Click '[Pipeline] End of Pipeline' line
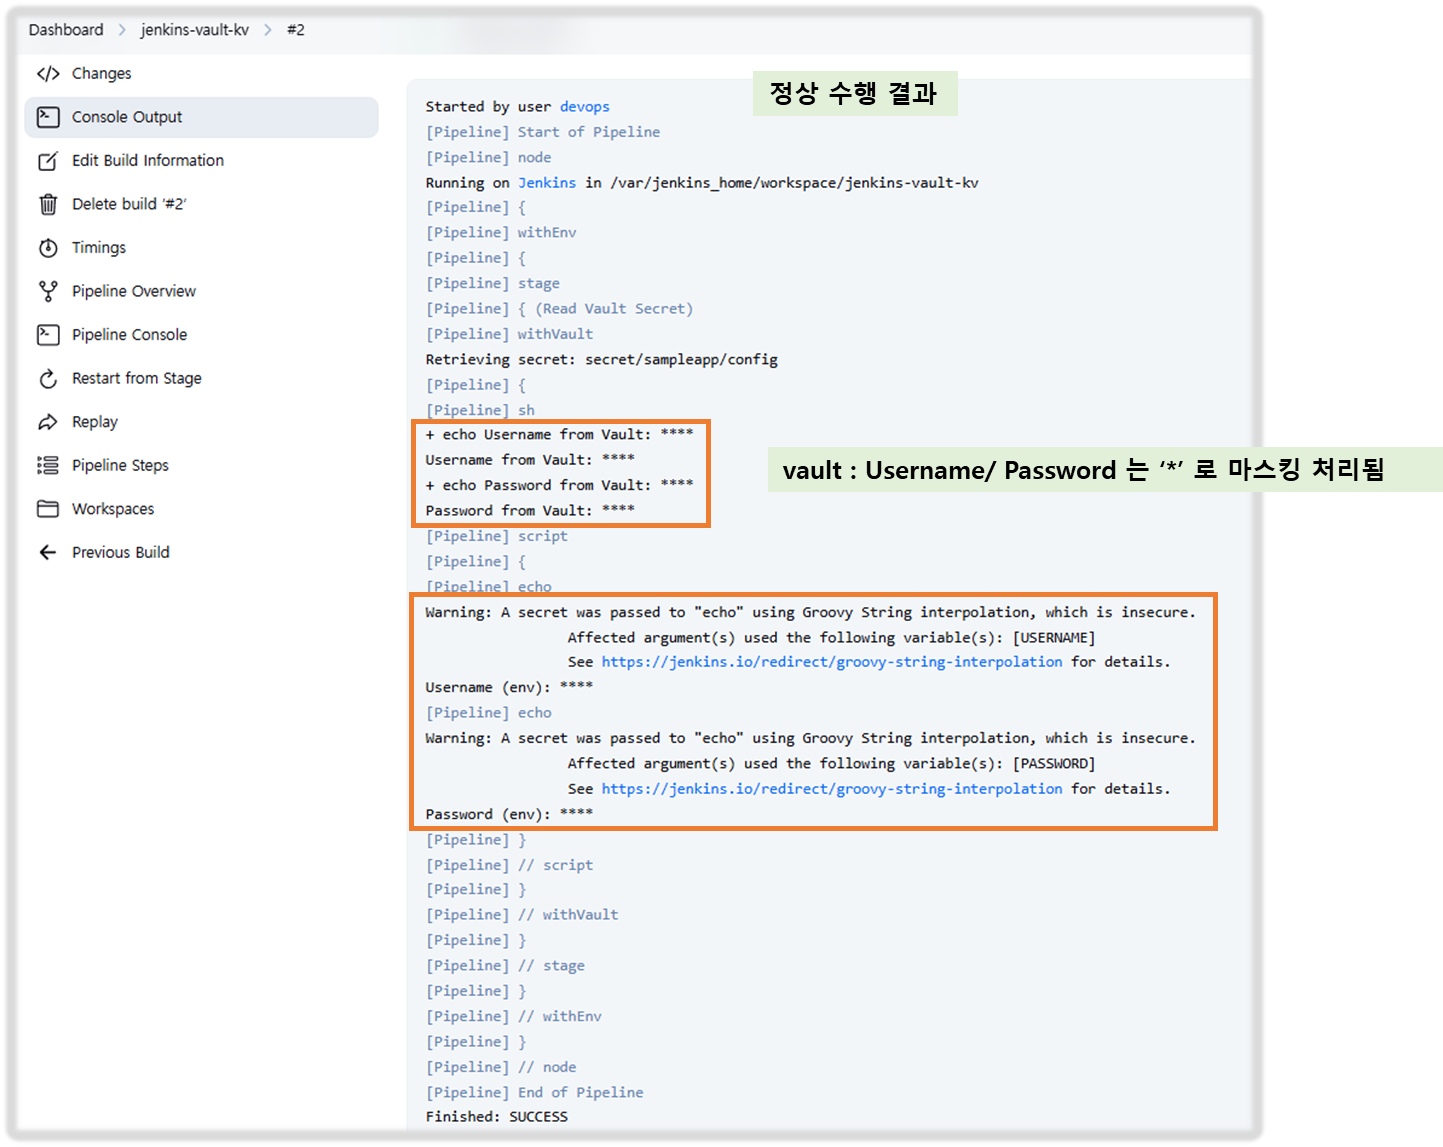The image size is (1443, 1147). 535,1093
